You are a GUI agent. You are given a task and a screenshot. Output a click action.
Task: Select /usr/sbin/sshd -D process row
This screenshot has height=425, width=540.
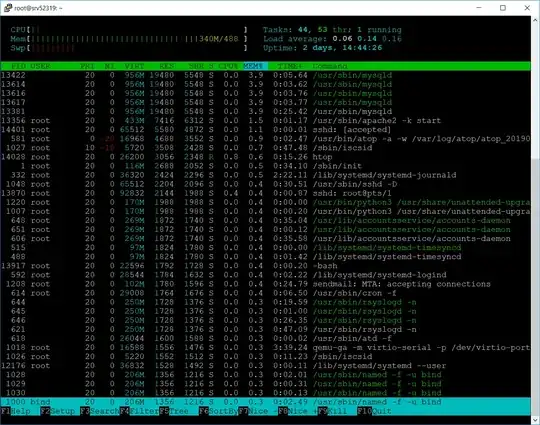pyautogui.click(x=265, y=184)
